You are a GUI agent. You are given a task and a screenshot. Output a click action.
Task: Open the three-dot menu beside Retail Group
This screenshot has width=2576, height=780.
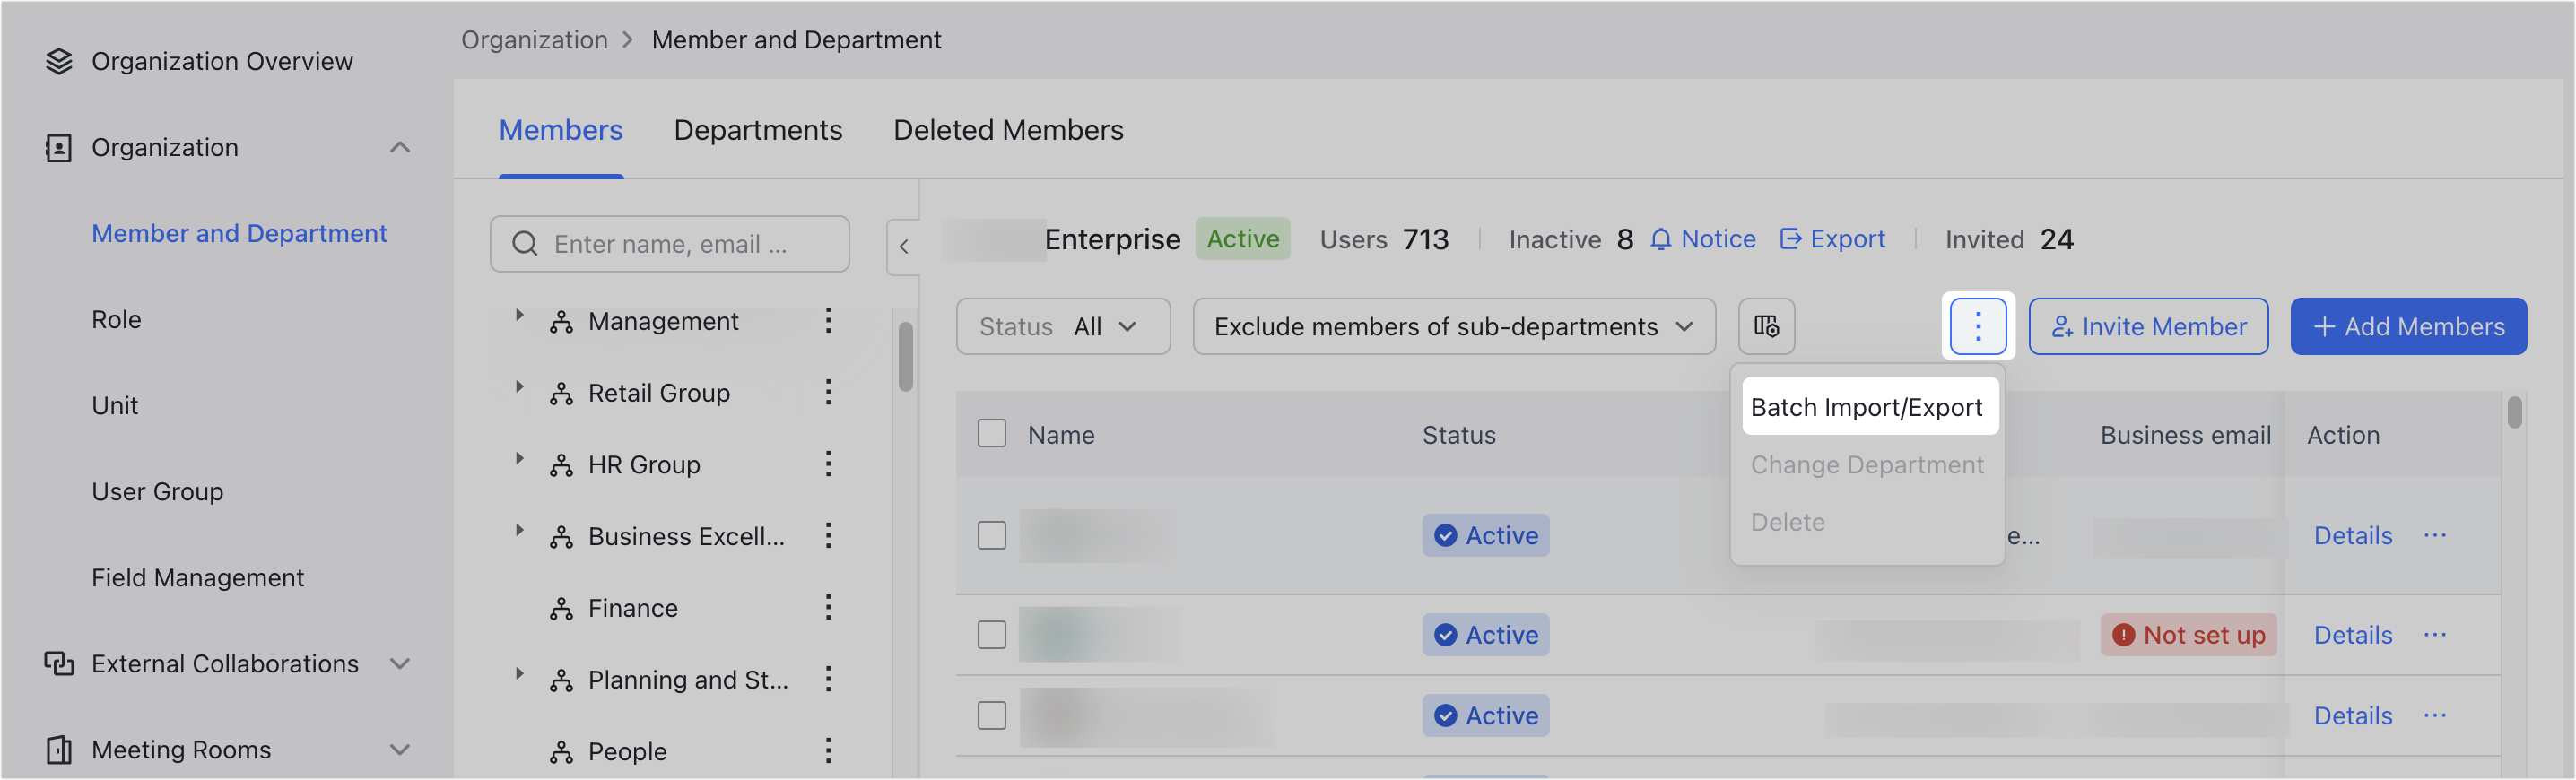tap(828, 393)
